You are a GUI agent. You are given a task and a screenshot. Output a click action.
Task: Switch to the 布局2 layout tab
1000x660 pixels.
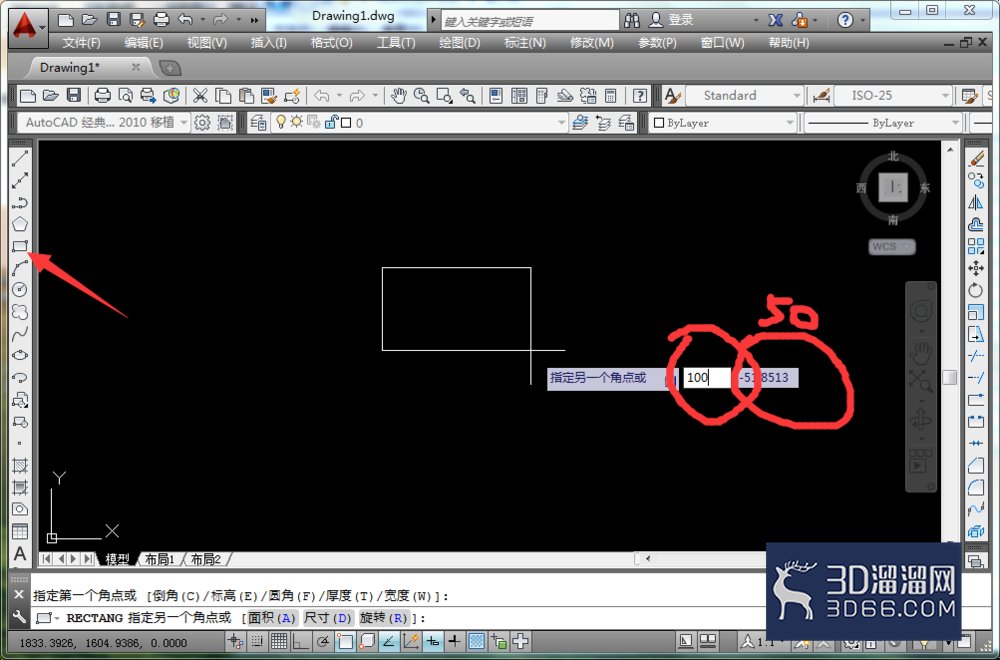[x=205, y=559]
